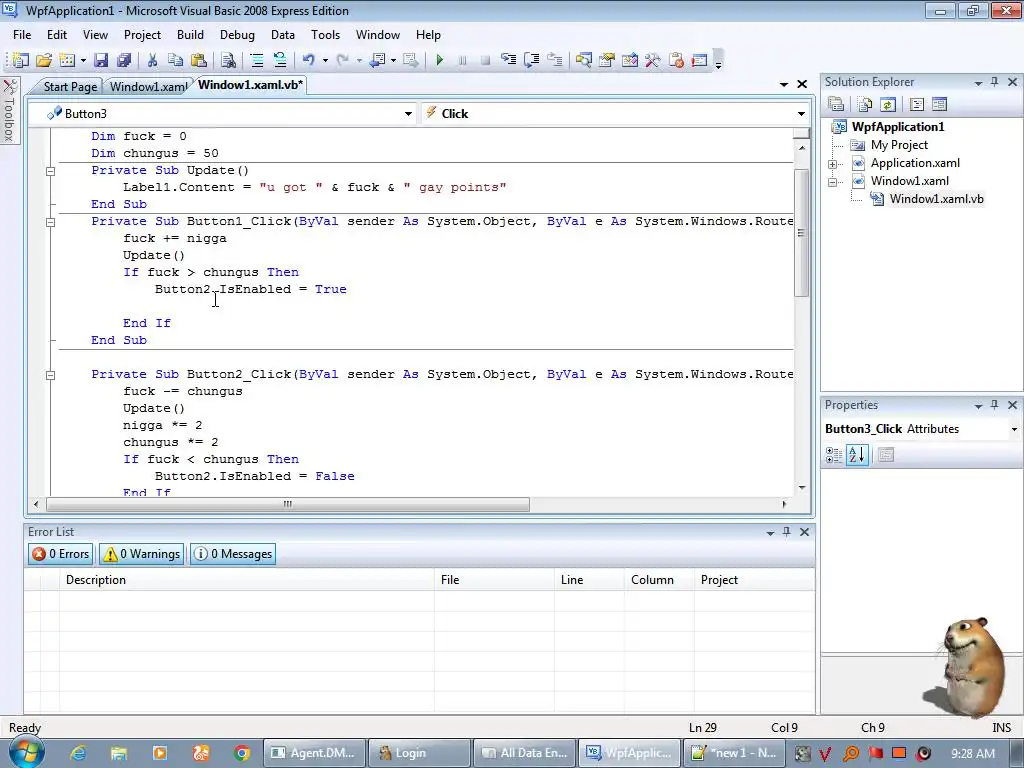Sort Error List by Line column
The image size is (1024, 768).
[589, 580]
